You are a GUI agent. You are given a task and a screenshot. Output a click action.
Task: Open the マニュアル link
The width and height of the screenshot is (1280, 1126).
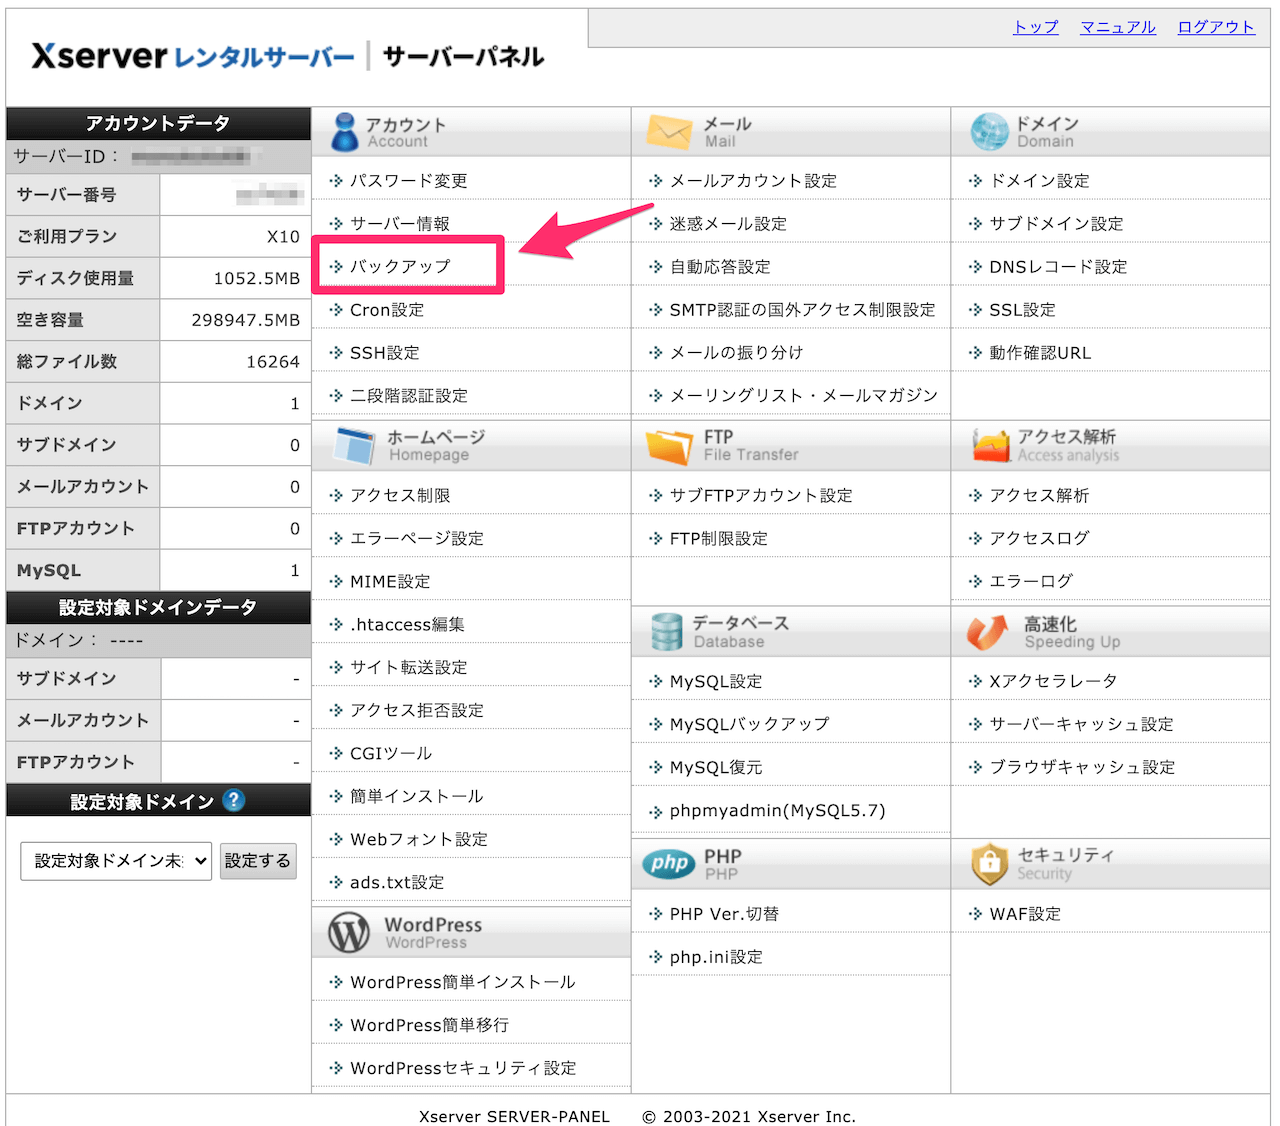tap(1118, 27)
